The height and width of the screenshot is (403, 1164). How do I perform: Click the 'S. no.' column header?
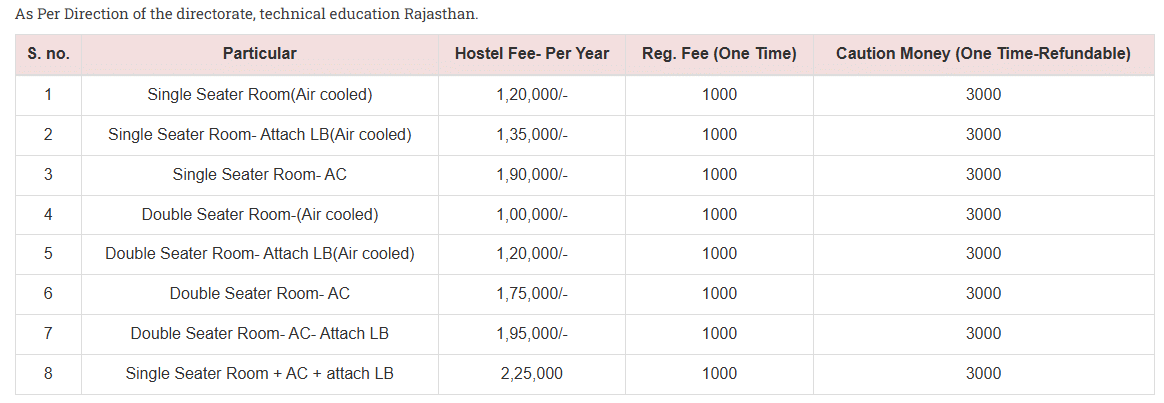point(48,54)
